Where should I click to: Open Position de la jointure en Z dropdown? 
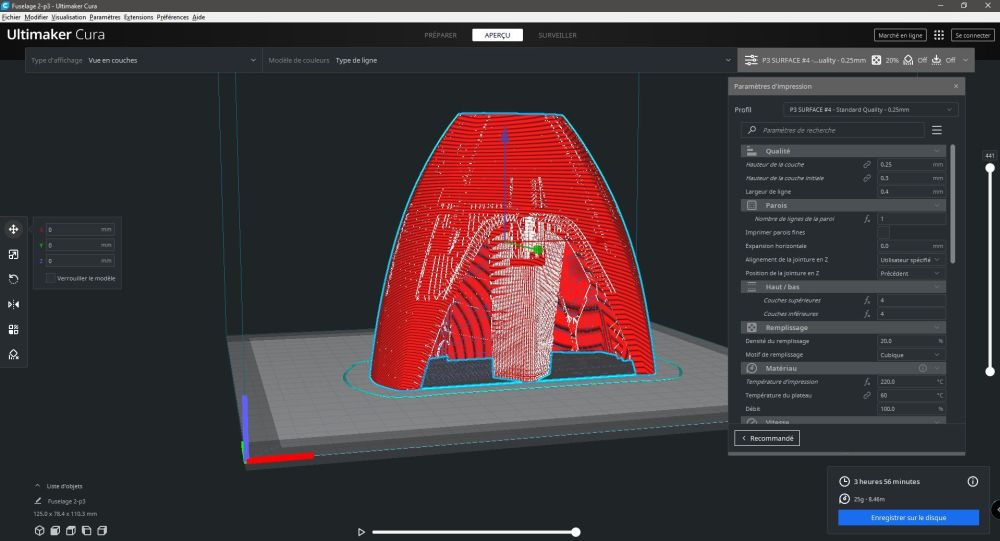click(x=911, y=273)
